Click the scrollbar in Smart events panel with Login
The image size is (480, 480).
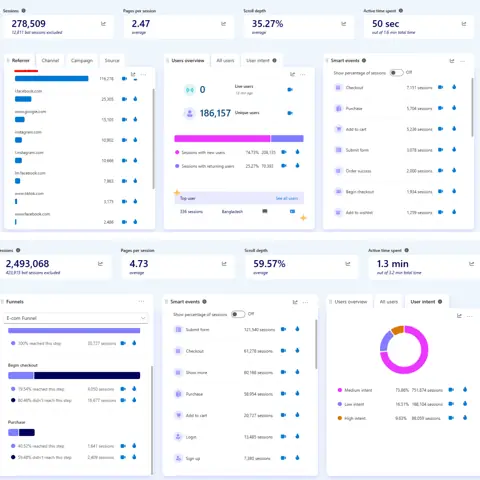pyautogui.click(x=316, y=344)
